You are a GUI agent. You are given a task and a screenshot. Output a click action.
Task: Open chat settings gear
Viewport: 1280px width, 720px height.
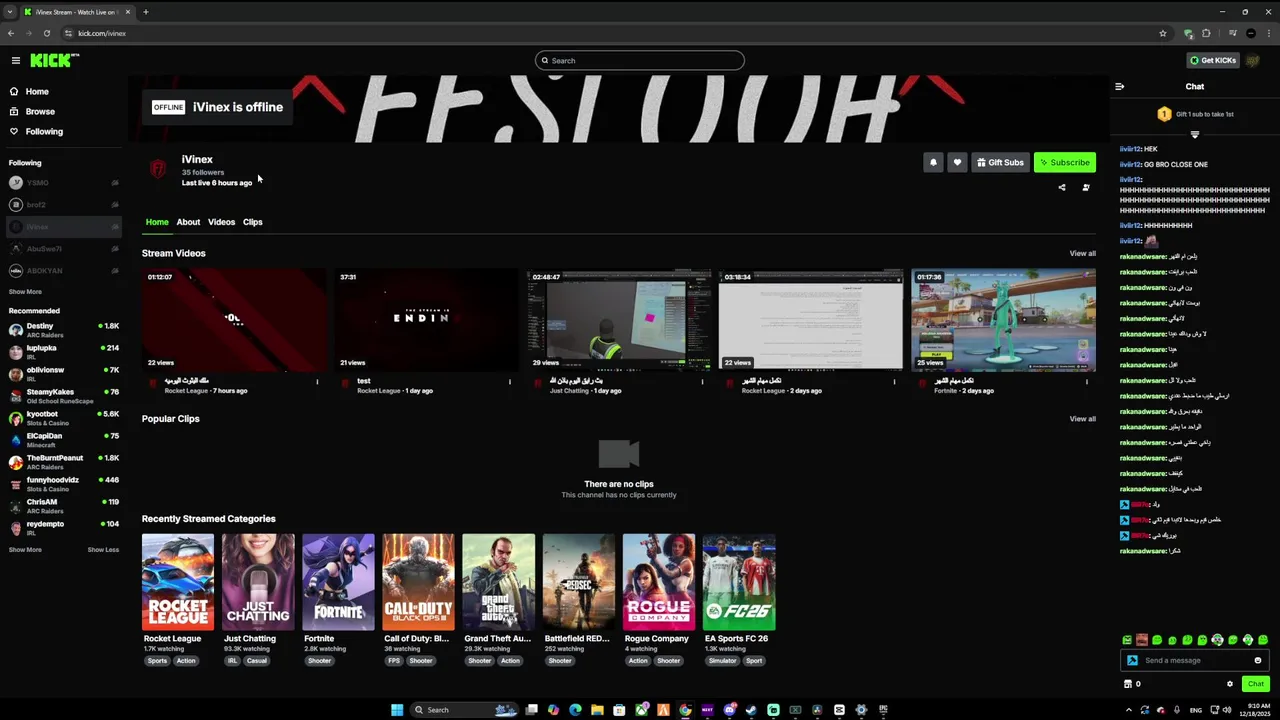point(1230,684)
